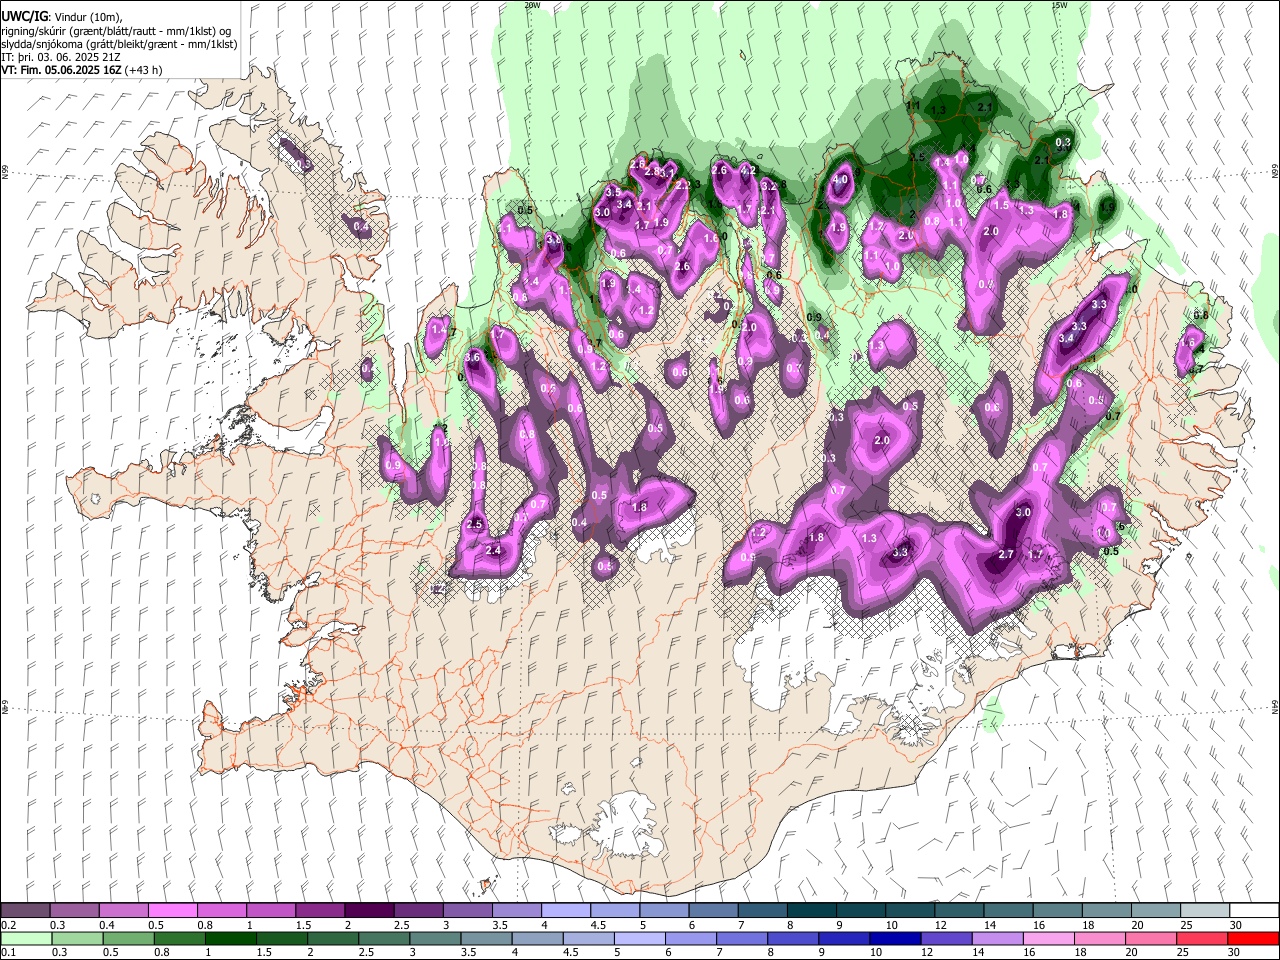Select the upper legend swatch between 25 and 30
1280x960 pixels.
(1205, 911)
